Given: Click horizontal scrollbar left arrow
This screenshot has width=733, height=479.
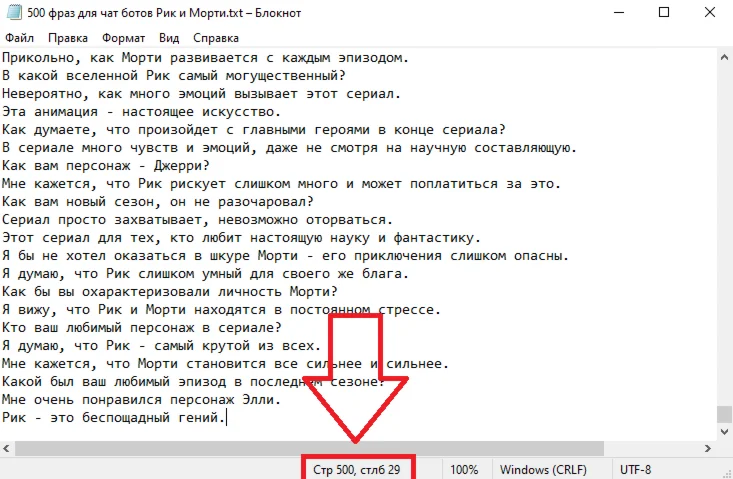Looking at the screenshot, I should (x=7, y=449).
